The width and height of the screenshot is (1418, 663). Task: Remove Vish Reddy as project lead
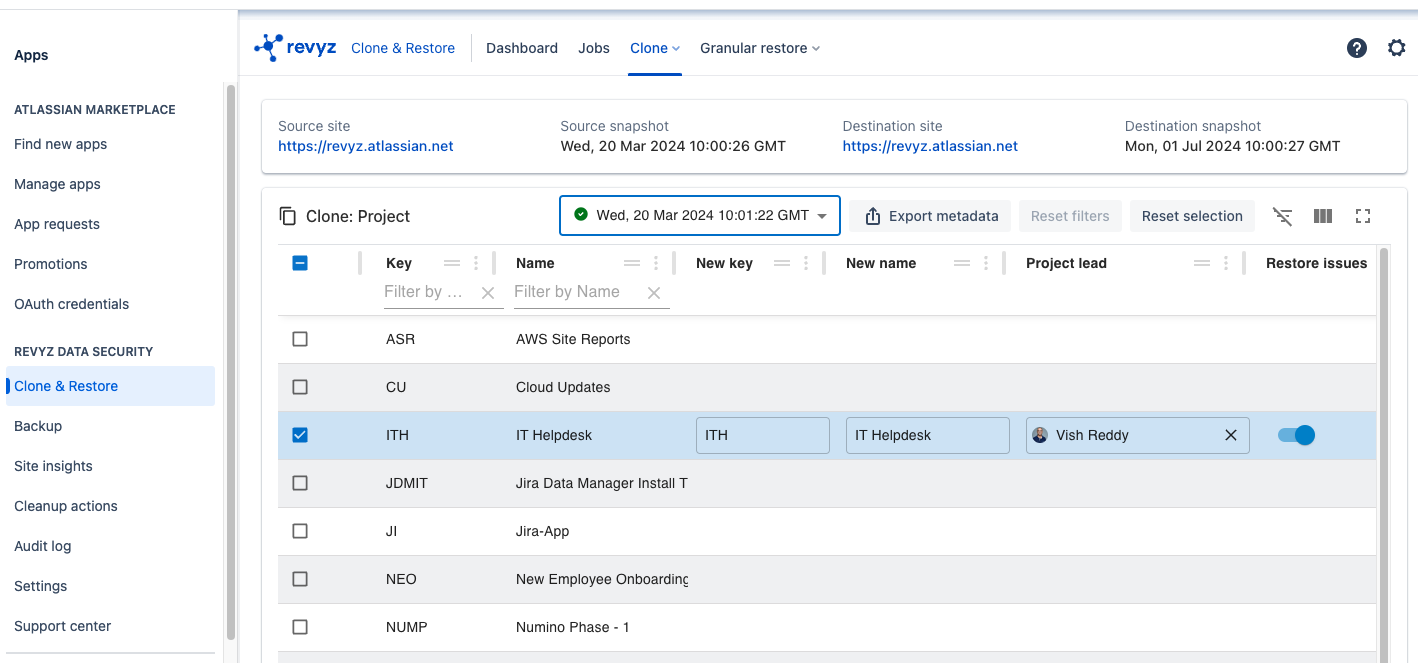1231,435
